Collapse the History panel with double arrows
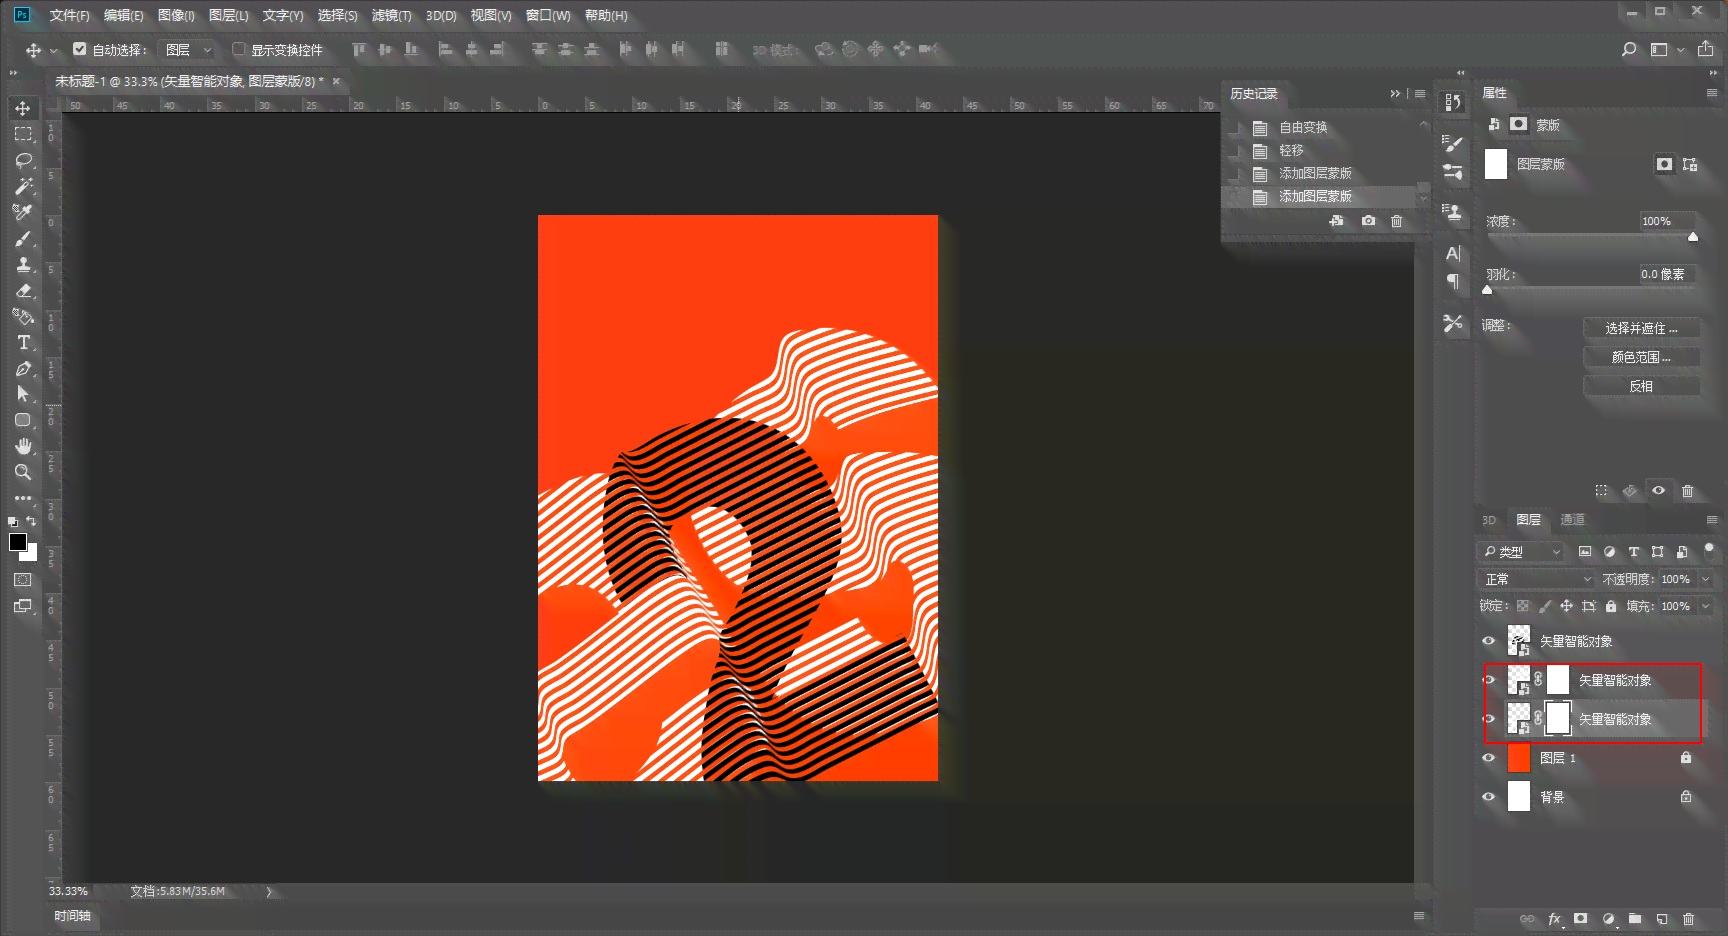1728x936 pixels. pos(1395,94)
